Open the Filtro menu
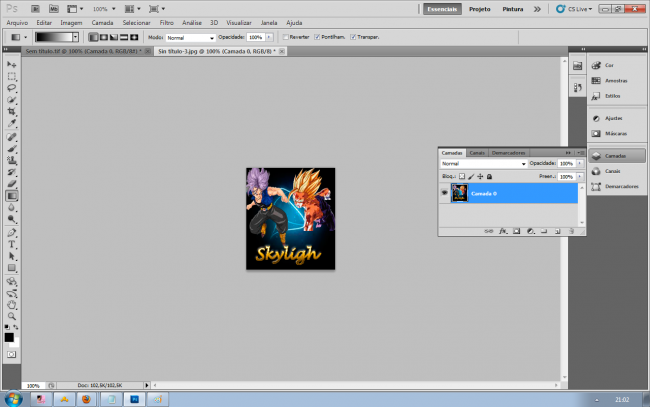650x407 pixels. pos(167,23)
